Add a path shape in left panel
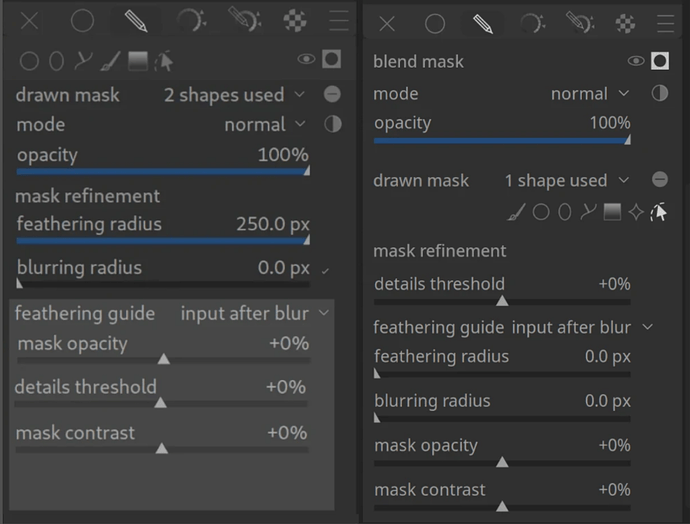The height and width of the screenshot is (524, 690). pyautogui.click(x=84, y=61)
